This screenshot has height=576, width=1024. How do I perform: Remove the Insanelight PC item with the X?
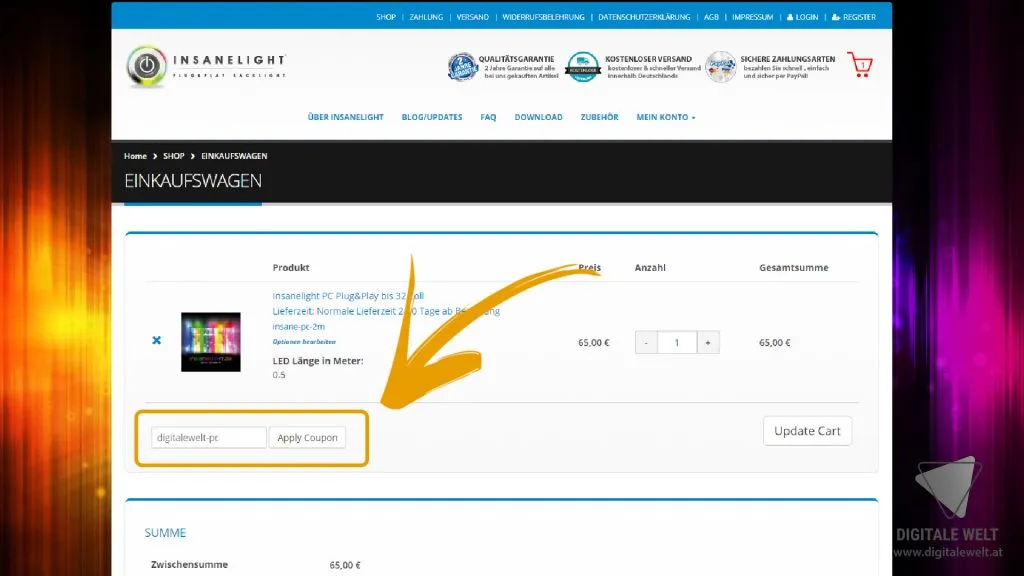(156, 340)
